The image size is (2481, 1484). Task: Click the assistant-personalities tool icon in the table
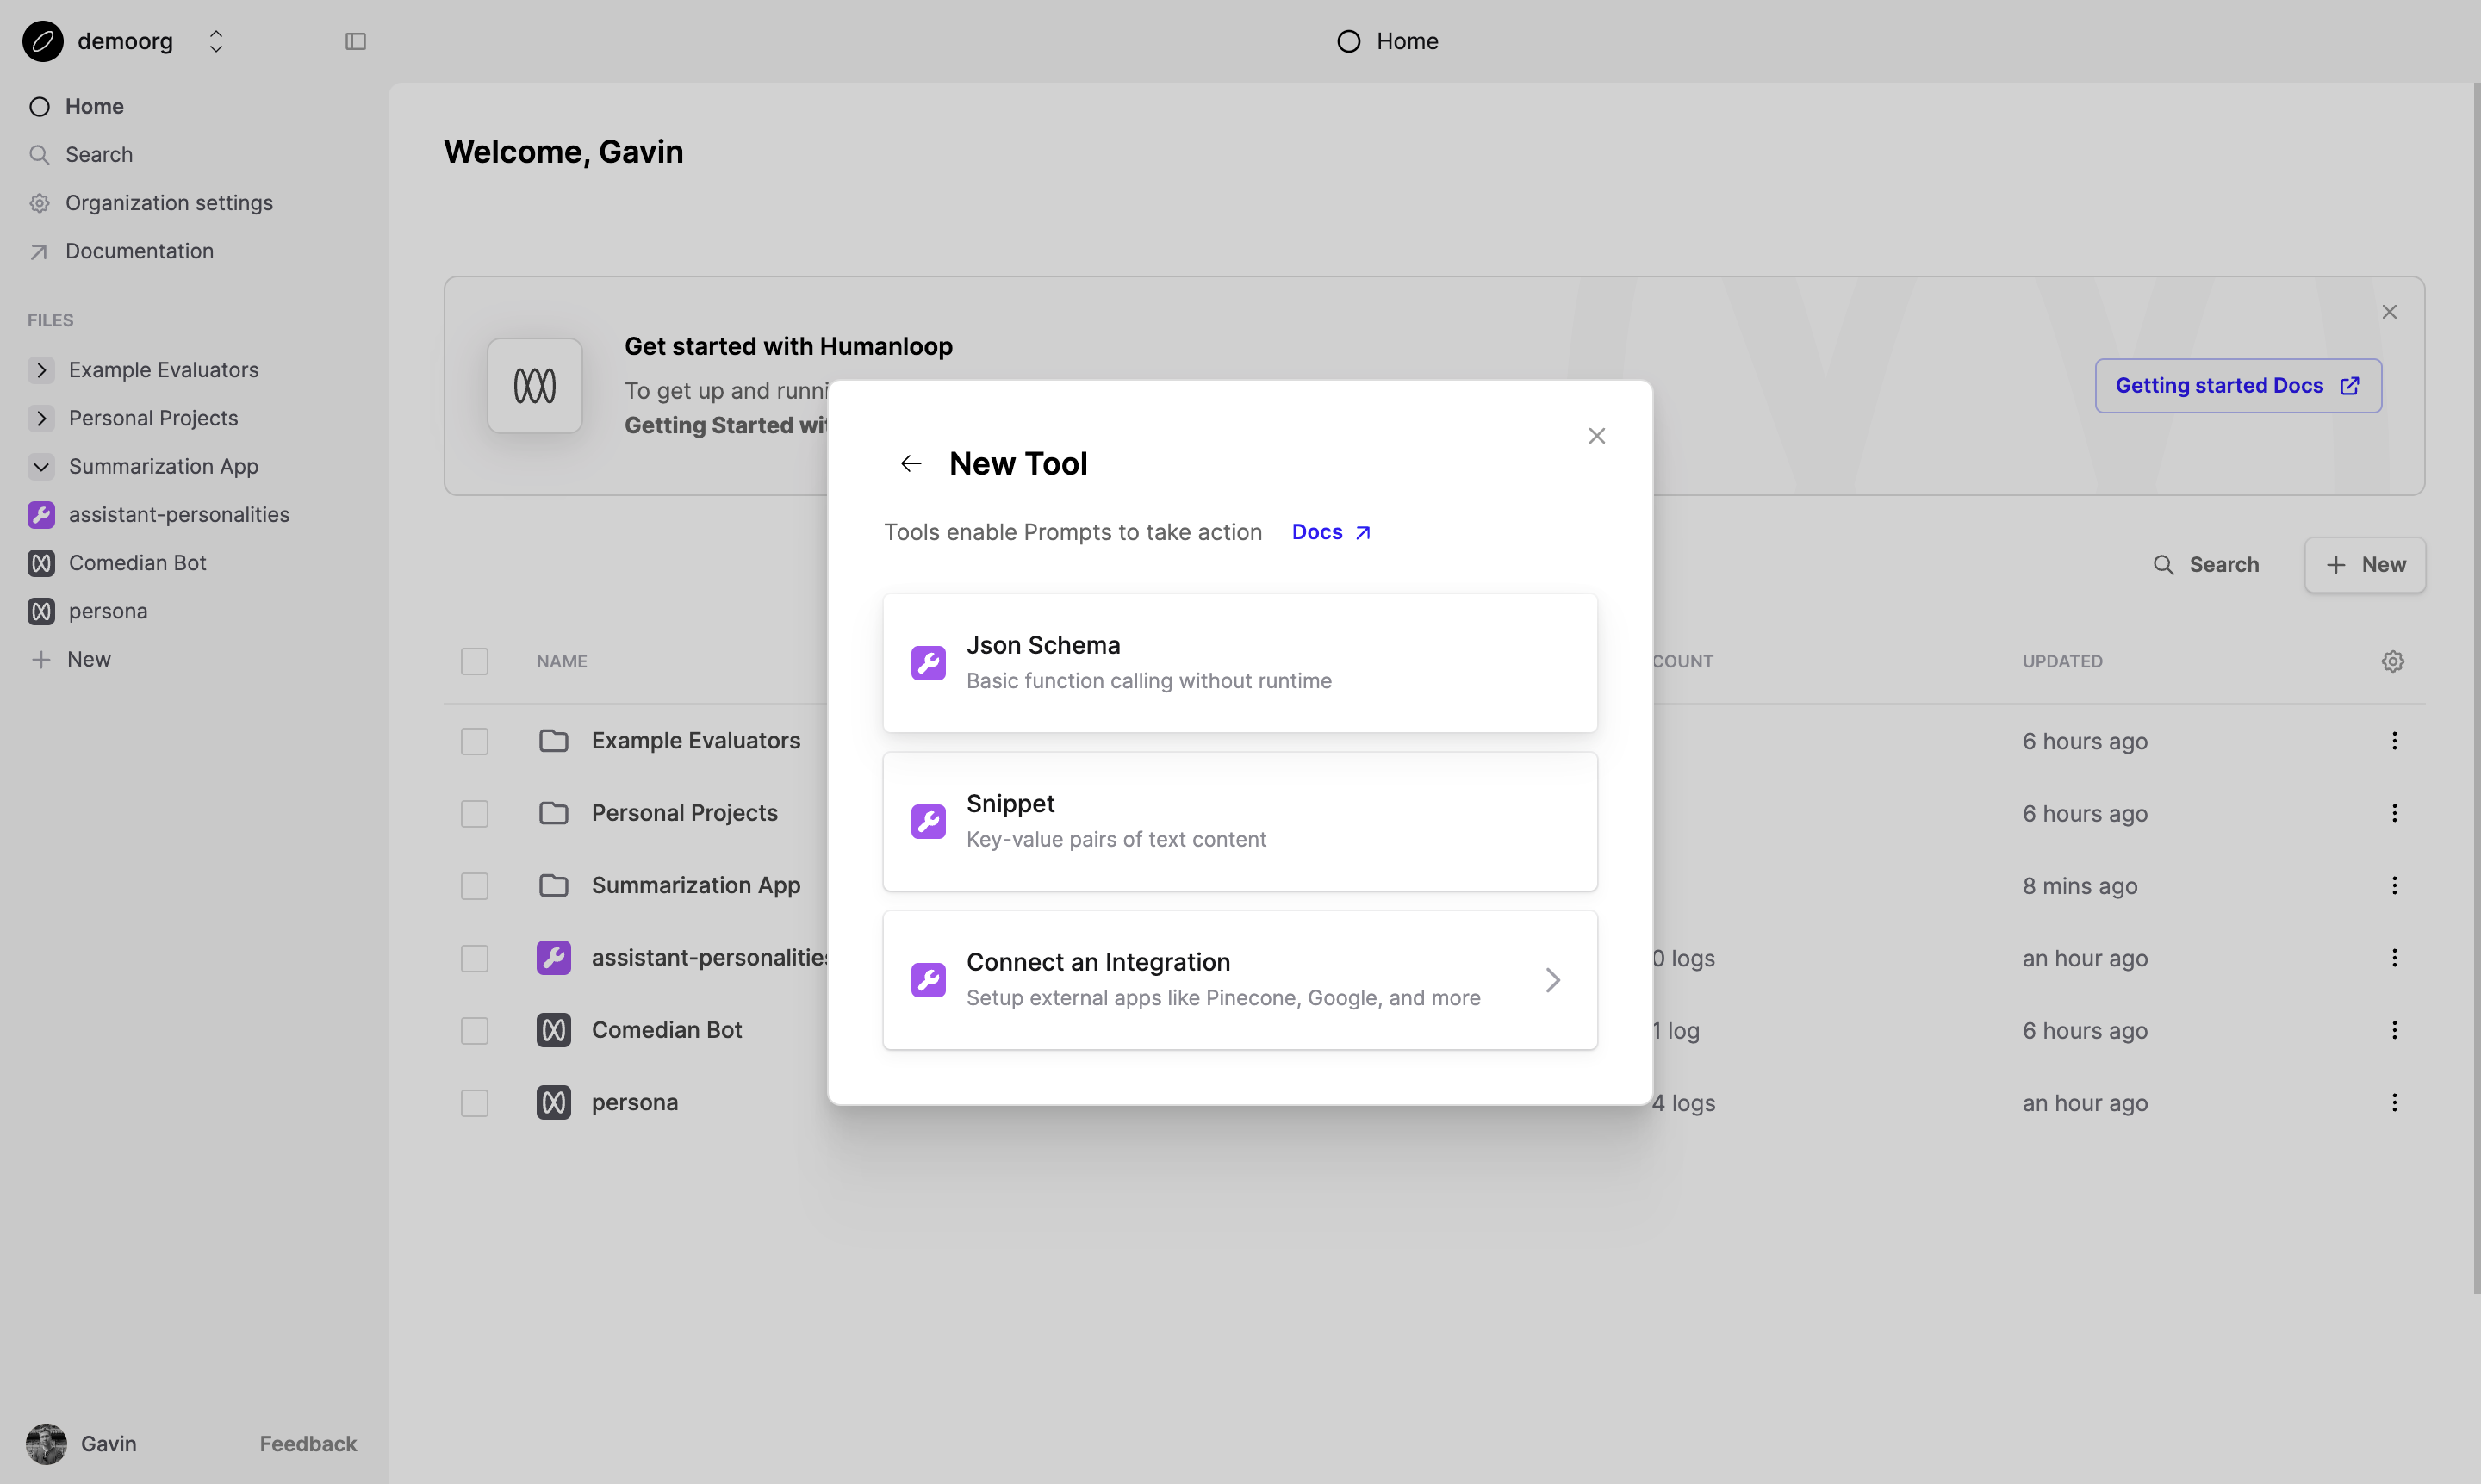pos(553,958)
